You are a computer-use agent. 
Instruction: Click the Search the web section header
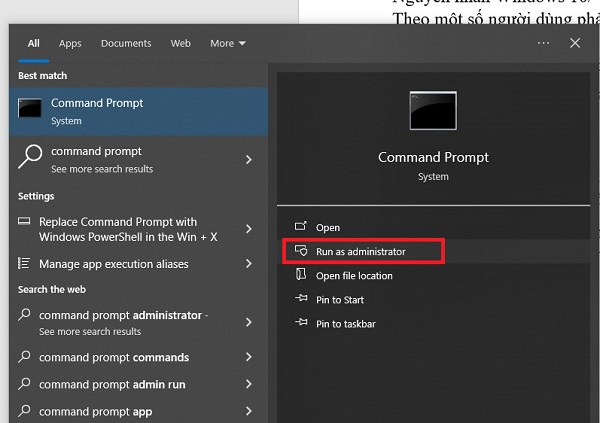click(x=52, y=289)
